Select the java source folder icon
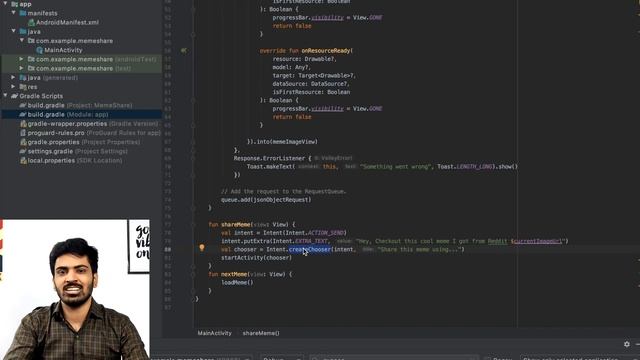Image resolution: width=640 pixels, height=360 pixels. 23,31
